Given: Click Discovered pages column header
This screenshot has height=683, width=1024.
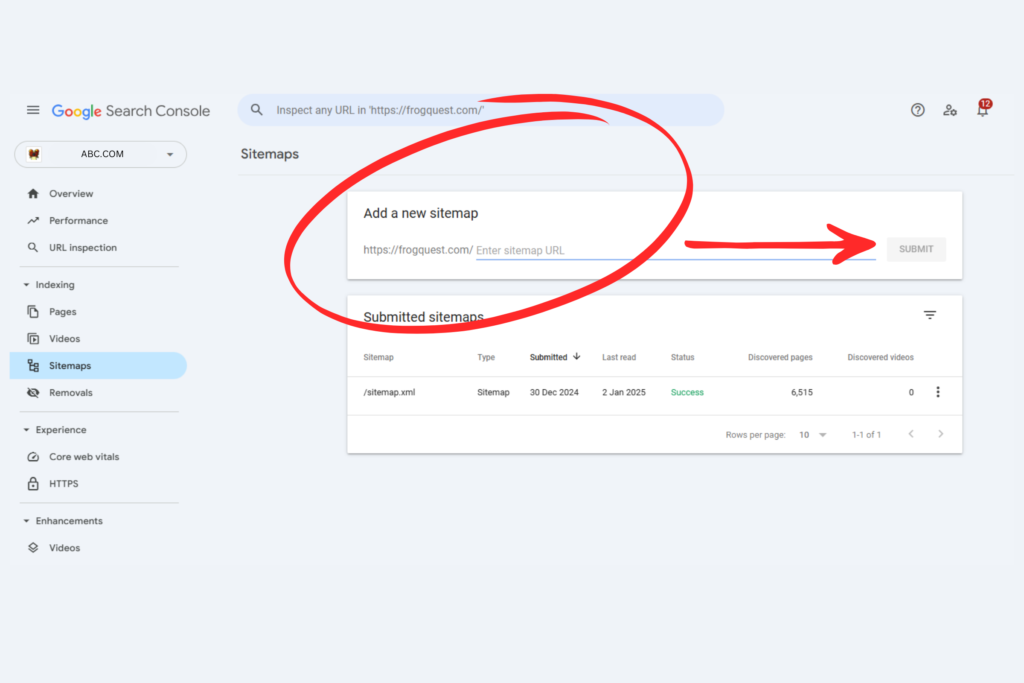Looking at the screenshot, I should pyautogui.click(x=780, y=357).
